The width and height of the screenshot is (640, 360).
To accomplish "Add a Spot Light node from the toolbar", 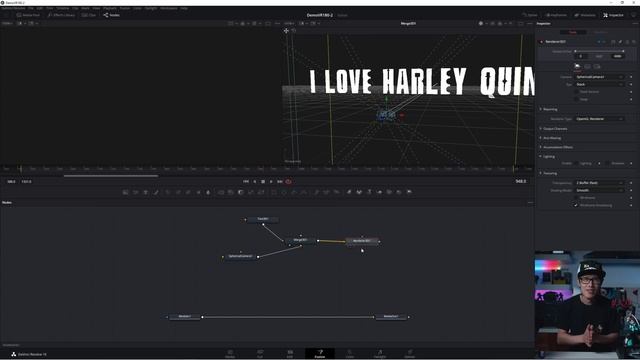I will pyautogui.click(x=399, y=192).
